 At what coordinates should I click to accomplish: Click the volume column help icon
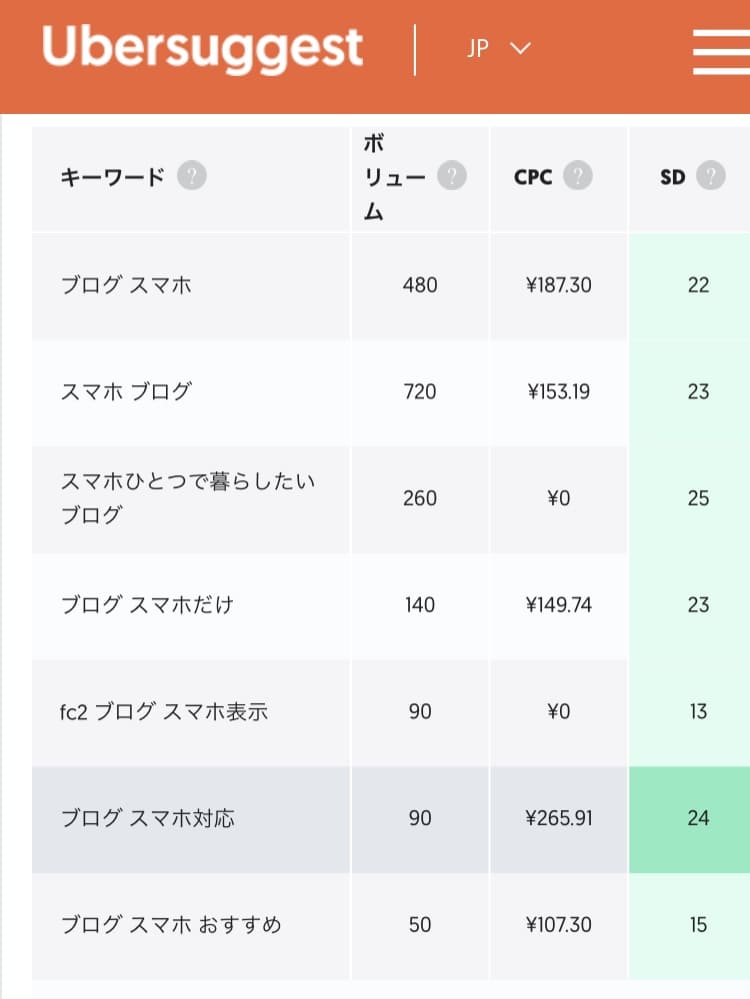[452, 175]
